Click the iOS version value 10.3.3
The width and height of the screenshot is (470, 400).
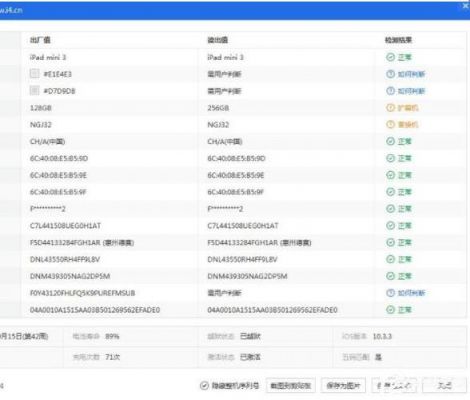coord(382,336)
